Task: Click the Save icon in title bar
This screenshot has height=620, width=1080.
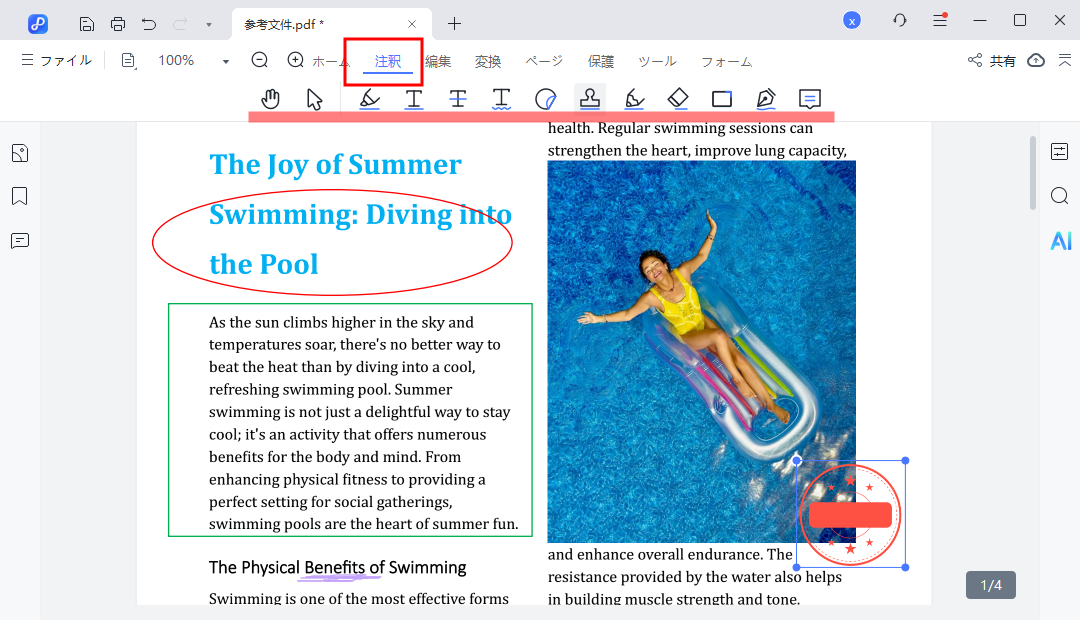Action: click(x=87, y=23)
